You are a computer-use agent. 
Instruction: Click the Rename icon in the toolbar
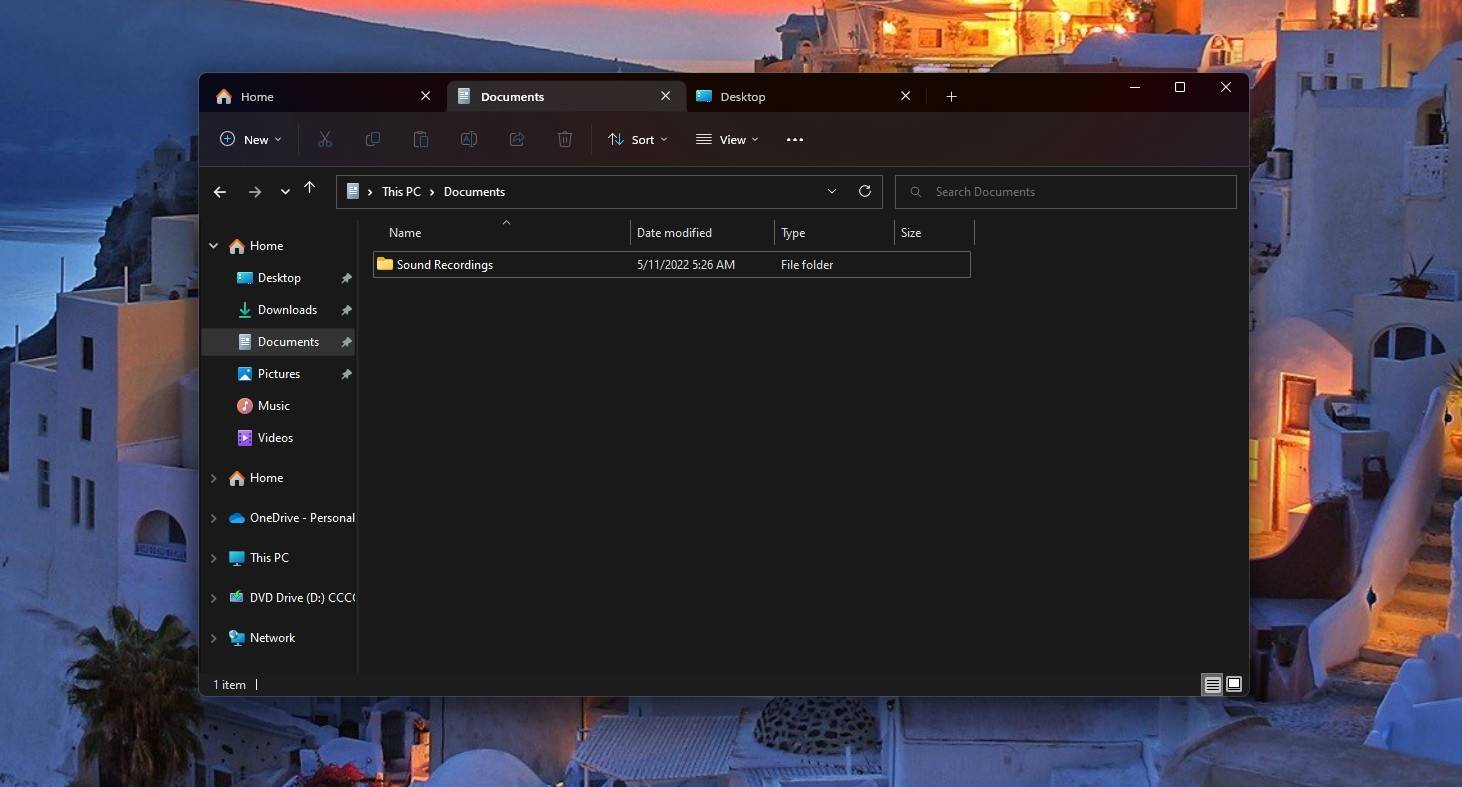tap(468, 139)
